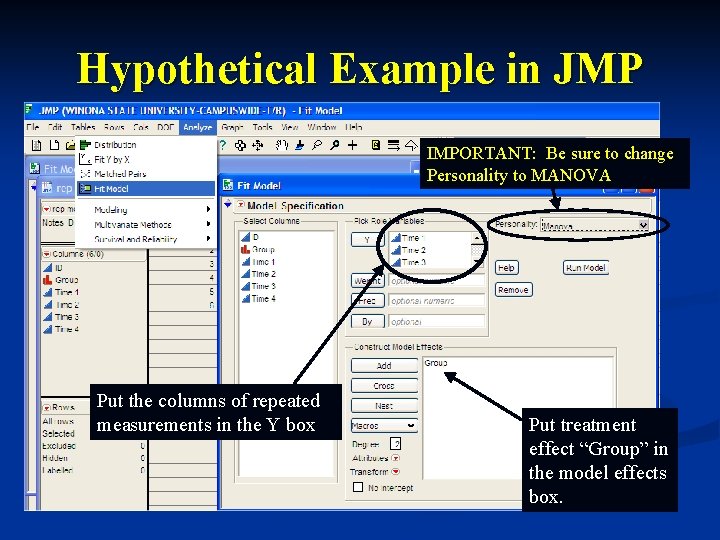Click the lines tool icon in toolbar
The width and height of the screenshot is (720, 540).
pos(394,146)
